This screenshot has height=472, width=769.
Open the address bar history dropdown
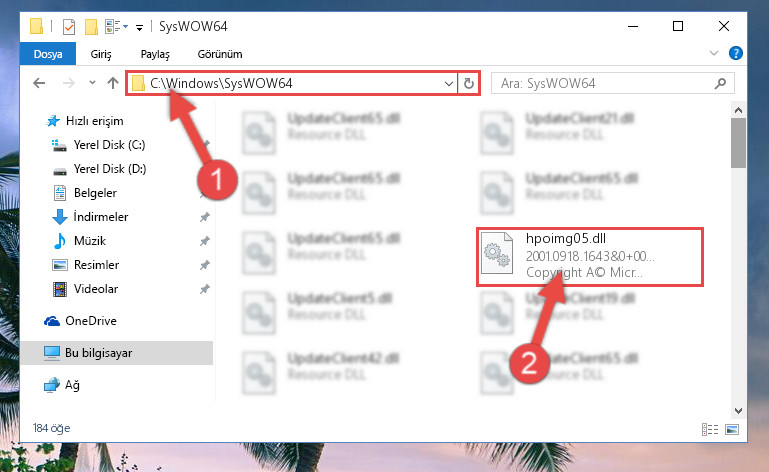click(448, 83)
